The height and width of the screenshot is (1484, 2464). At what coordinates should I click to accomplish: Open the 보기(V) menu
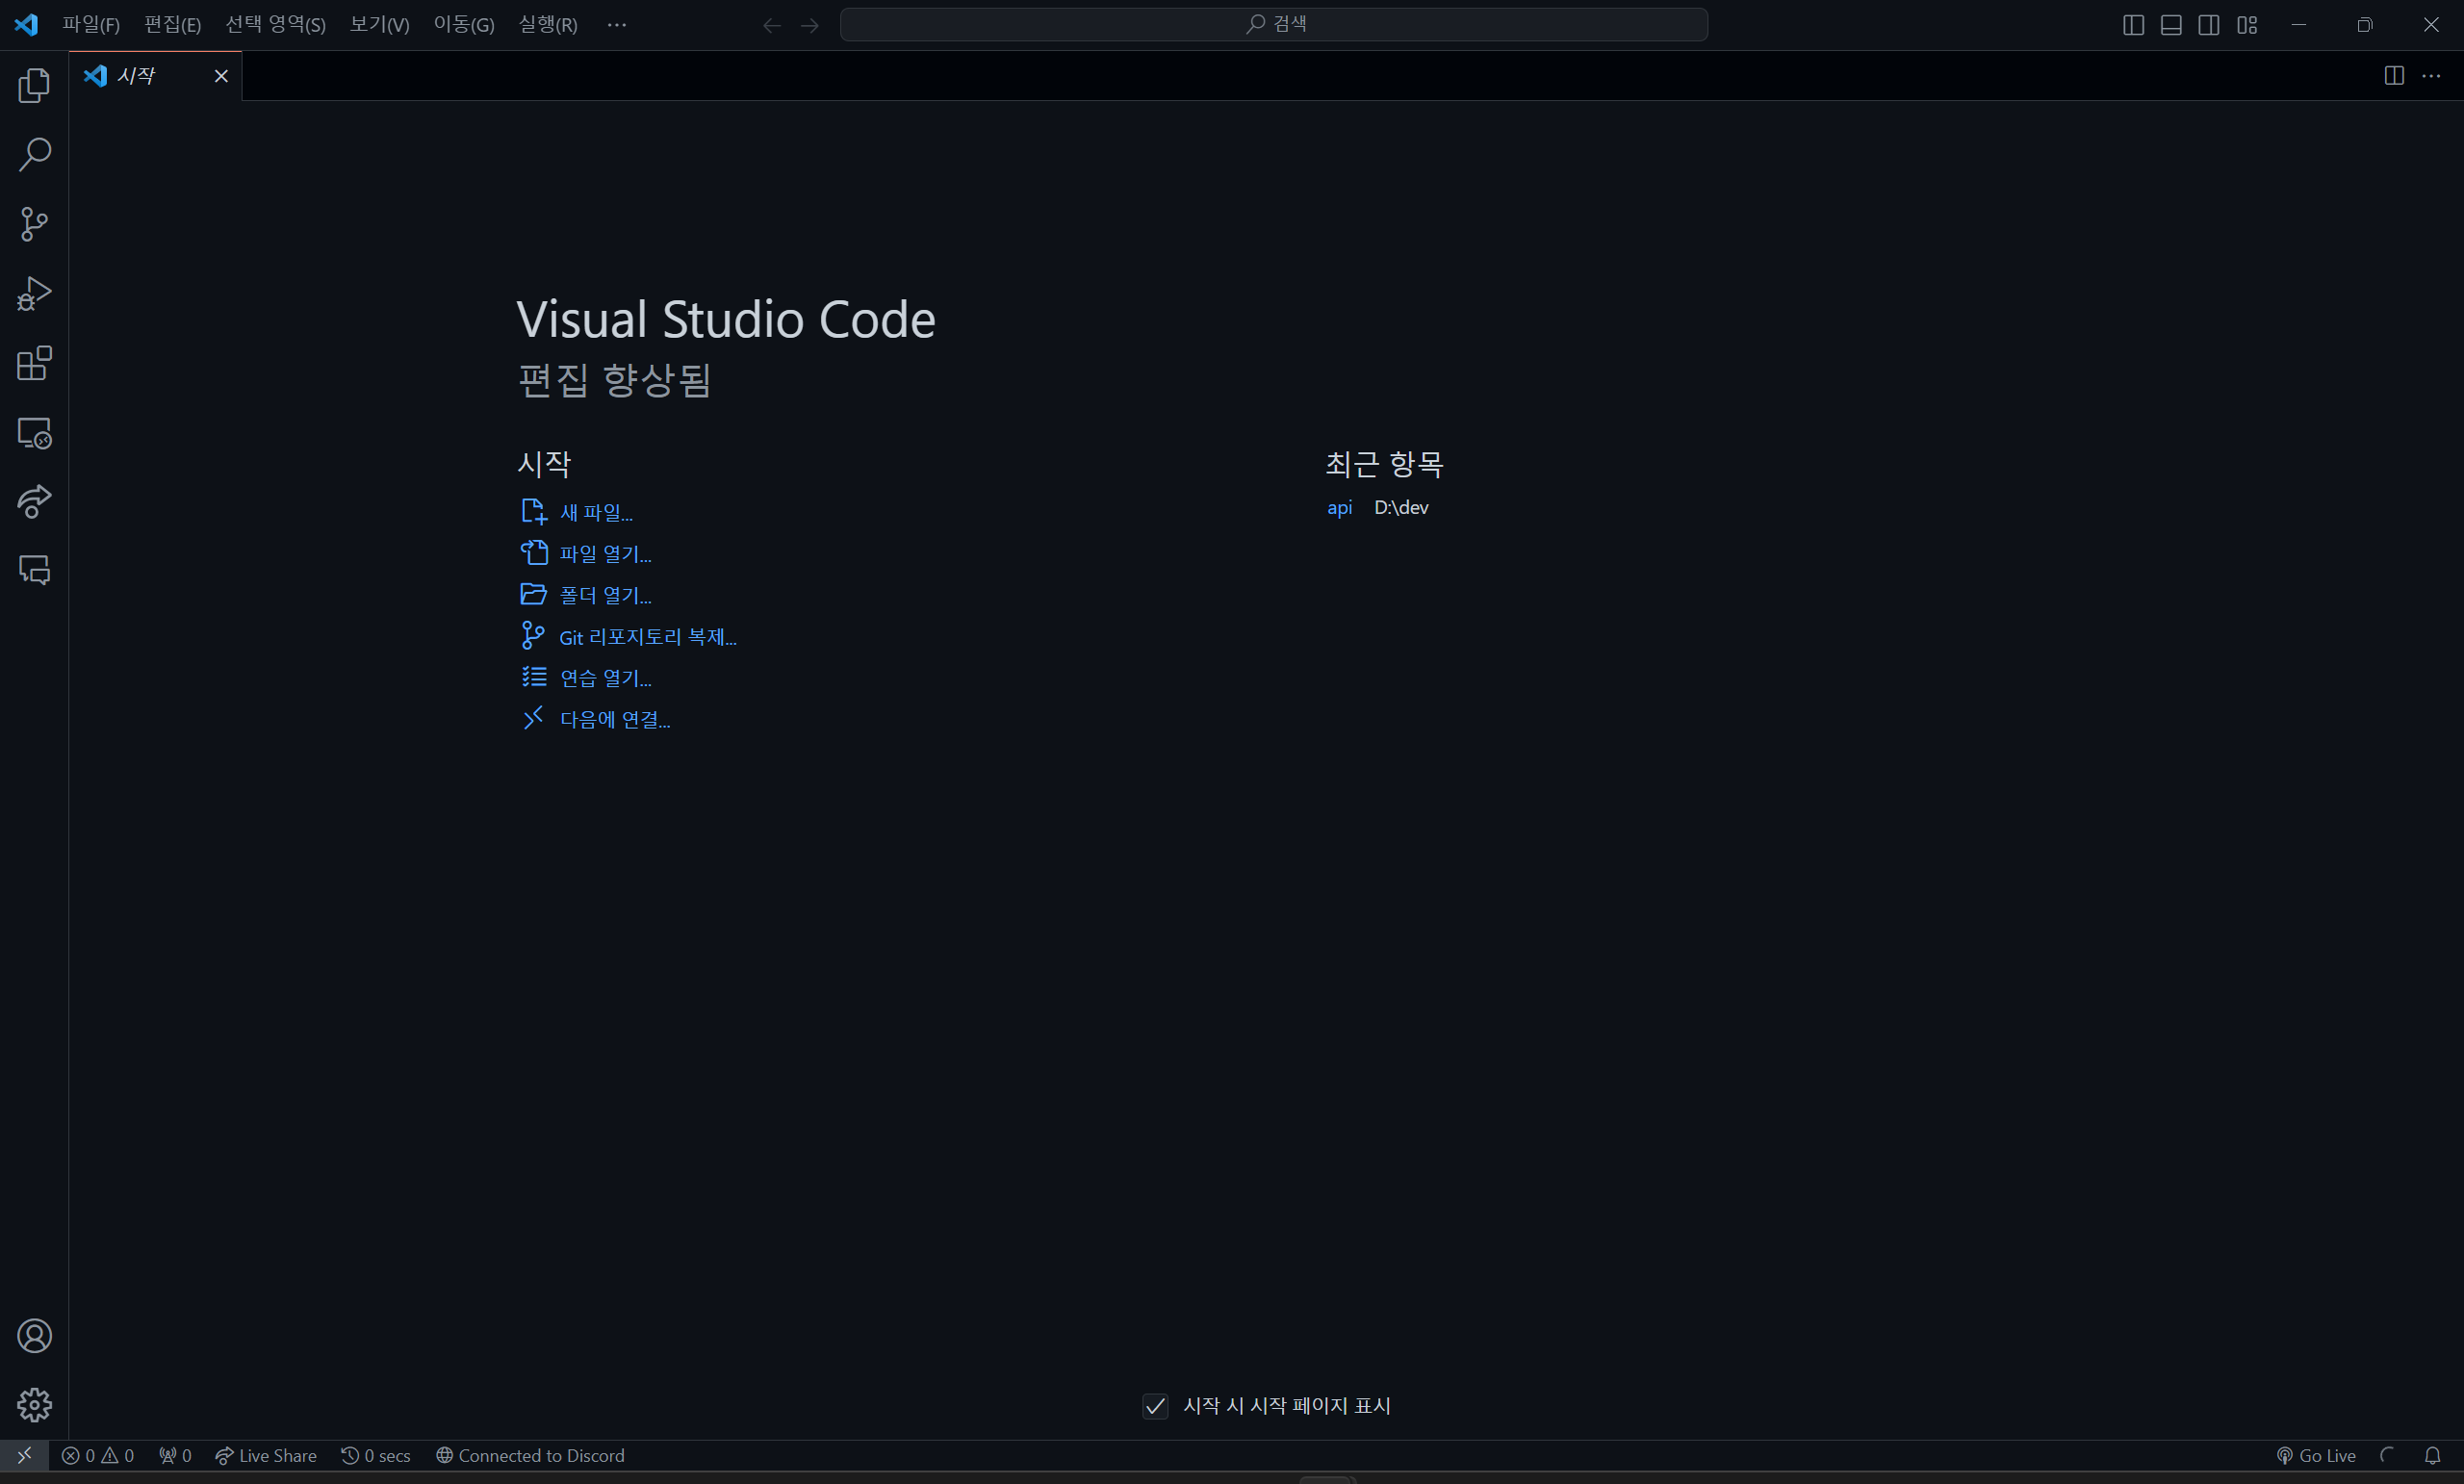(379, 25)
